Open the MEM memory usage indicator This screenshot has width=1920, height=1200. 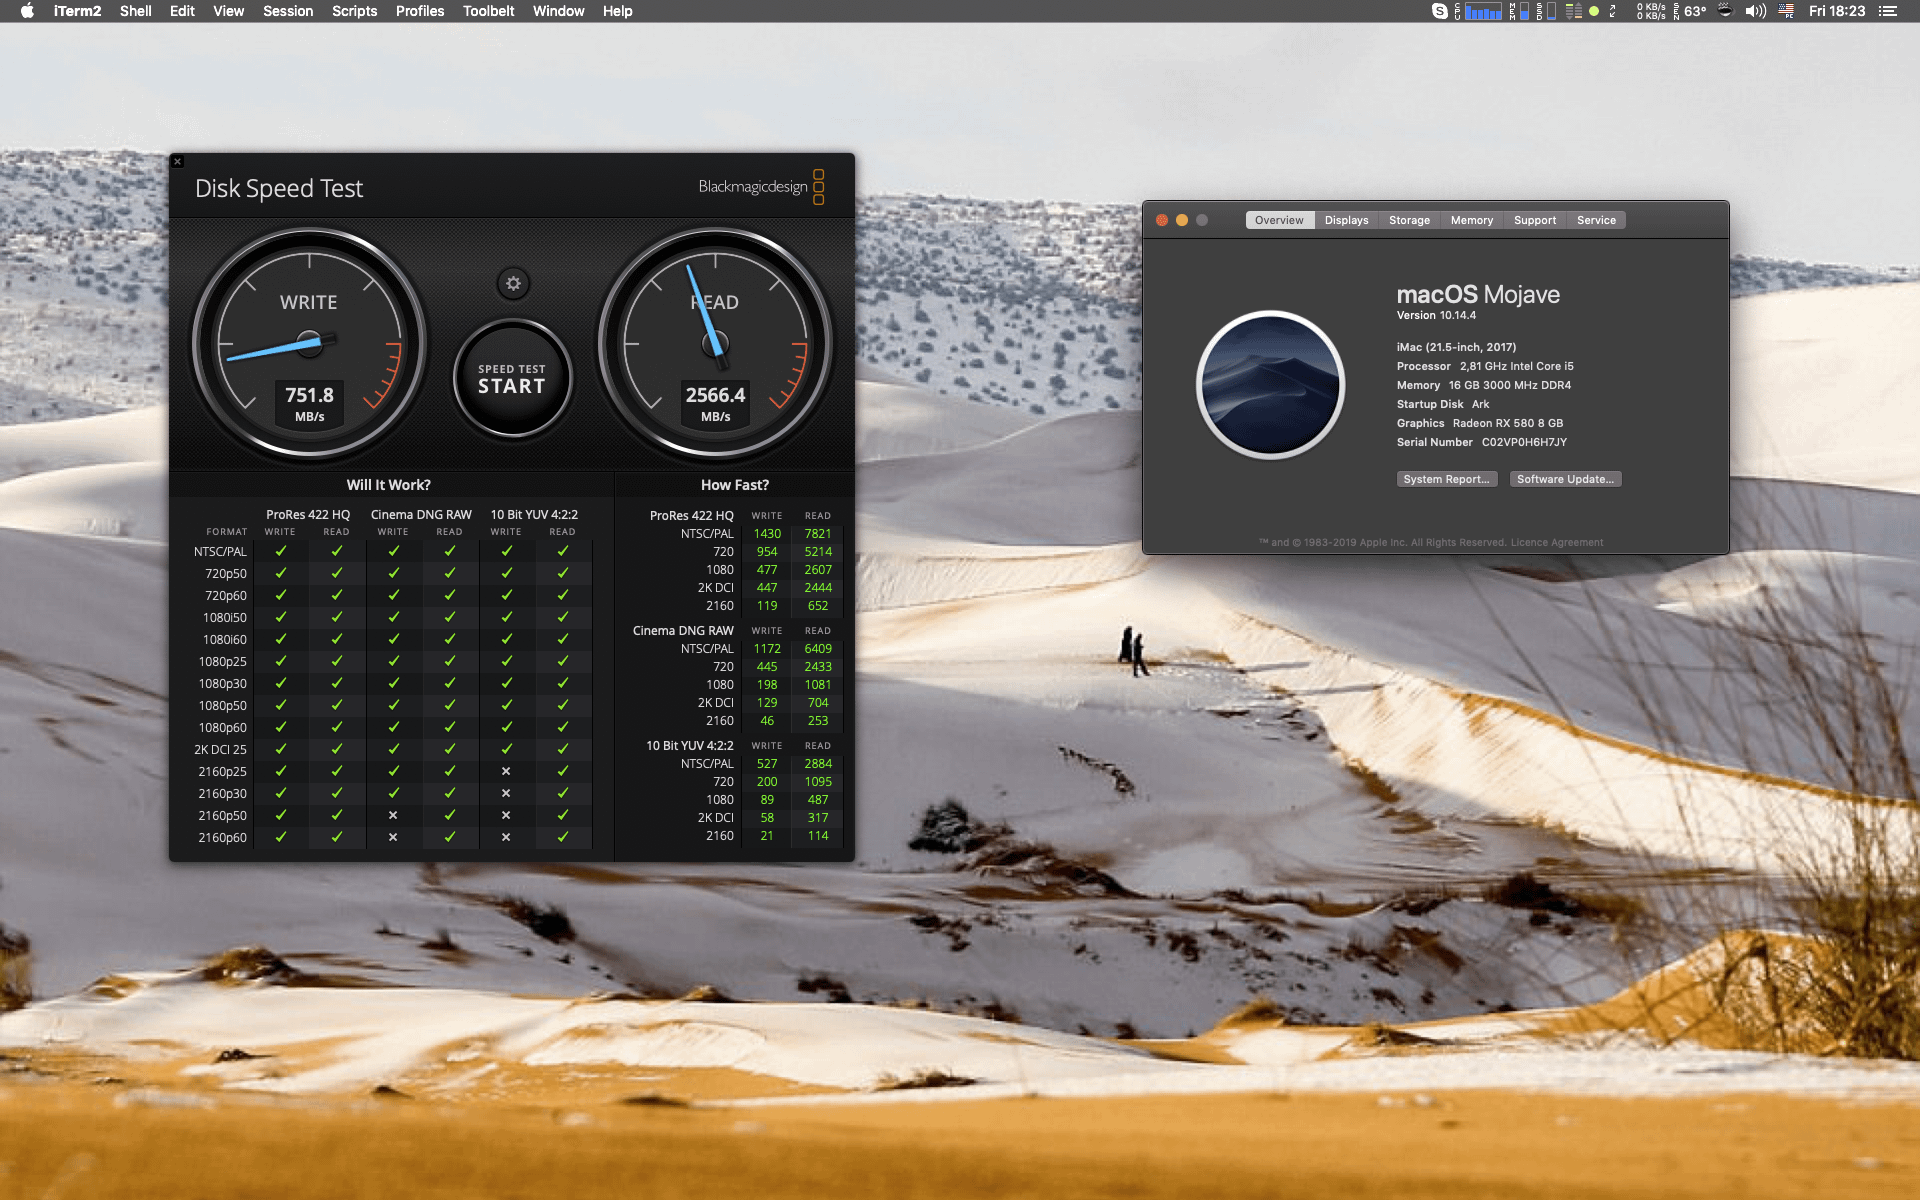click(x=1519, y=11)
